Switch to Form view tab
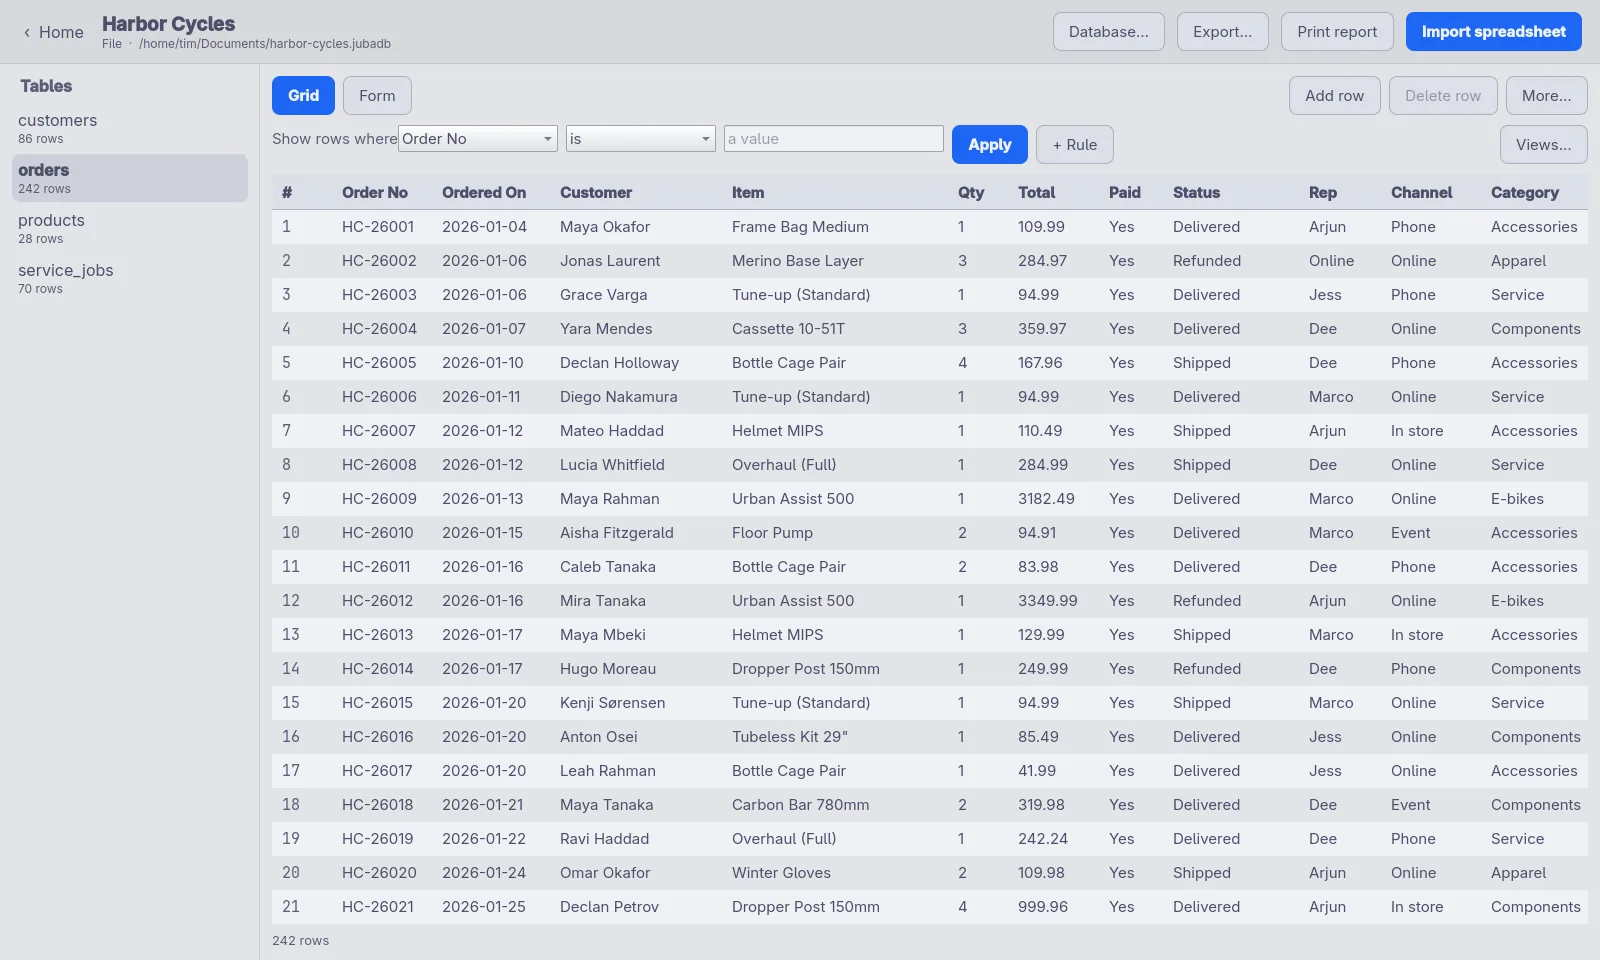 377,96
